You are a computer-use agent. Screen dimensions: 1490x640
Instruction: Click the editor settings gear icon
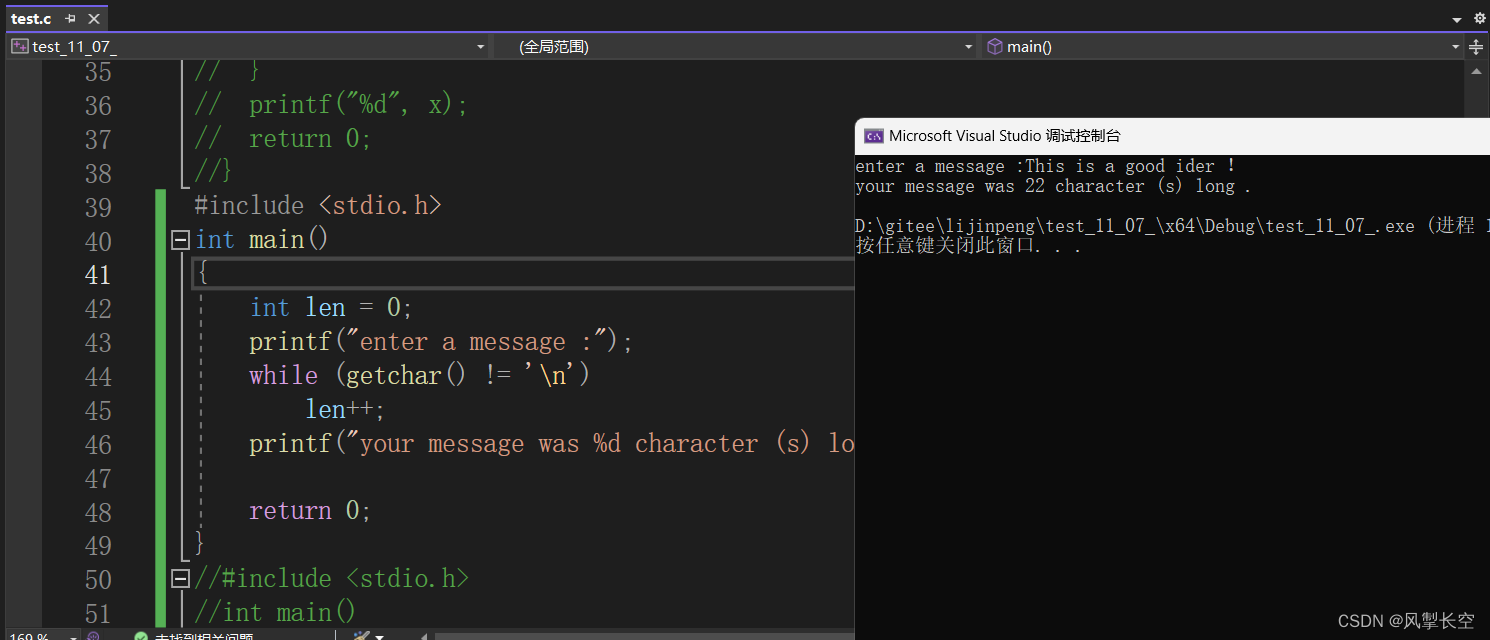point(1480,18)
